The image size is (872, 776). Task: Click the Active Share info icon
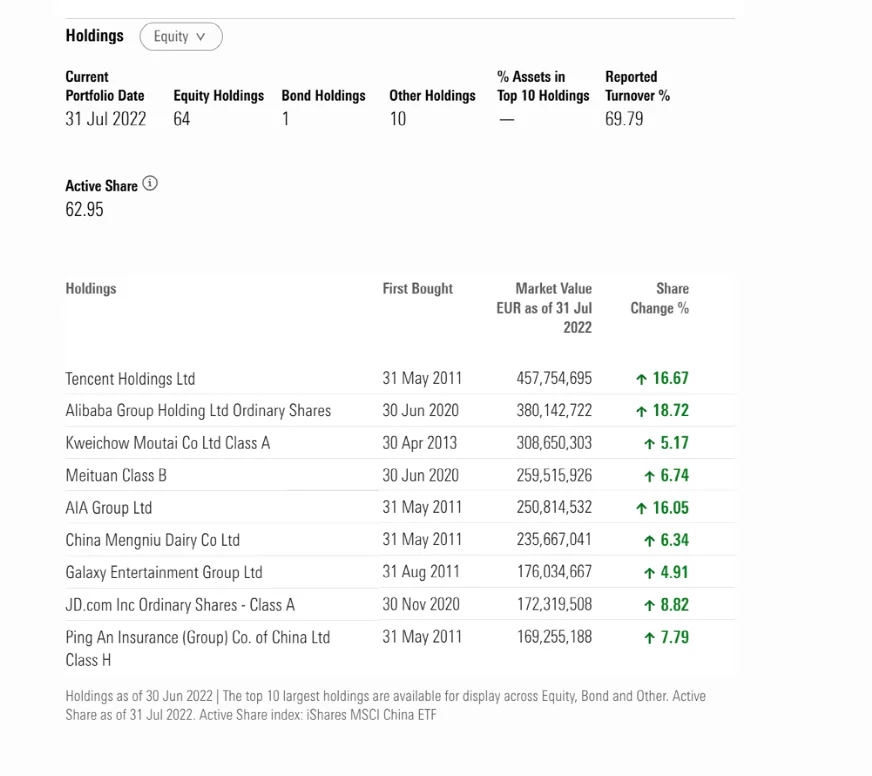pos(150,184)
